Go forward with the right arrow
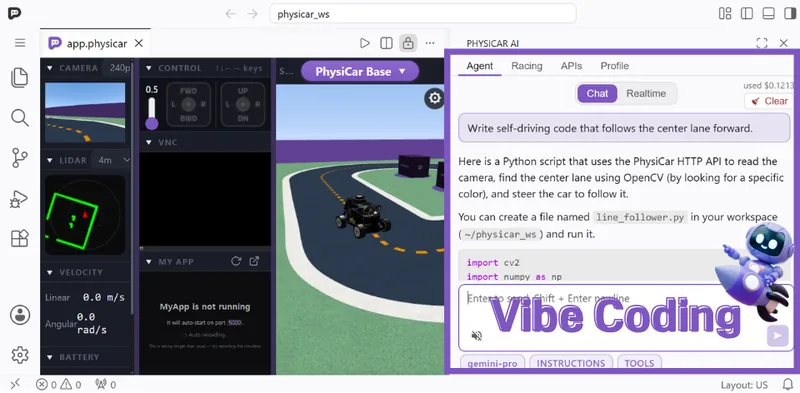 [x=252, y=14]
